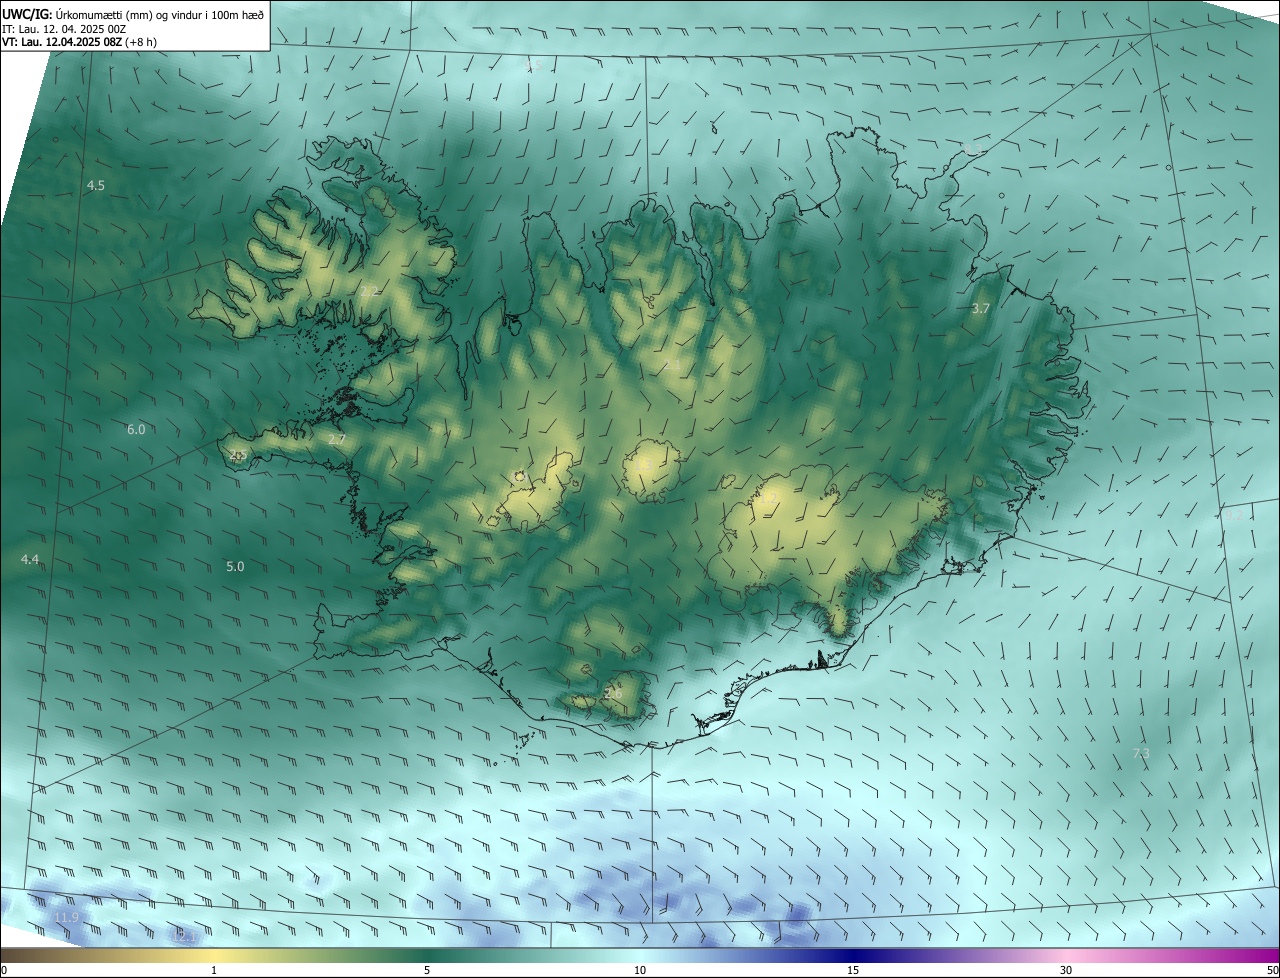Click the map value '3.7' in northeast Iceland
Viewport: 1280px width, 978px height.
tap(981, 309)
